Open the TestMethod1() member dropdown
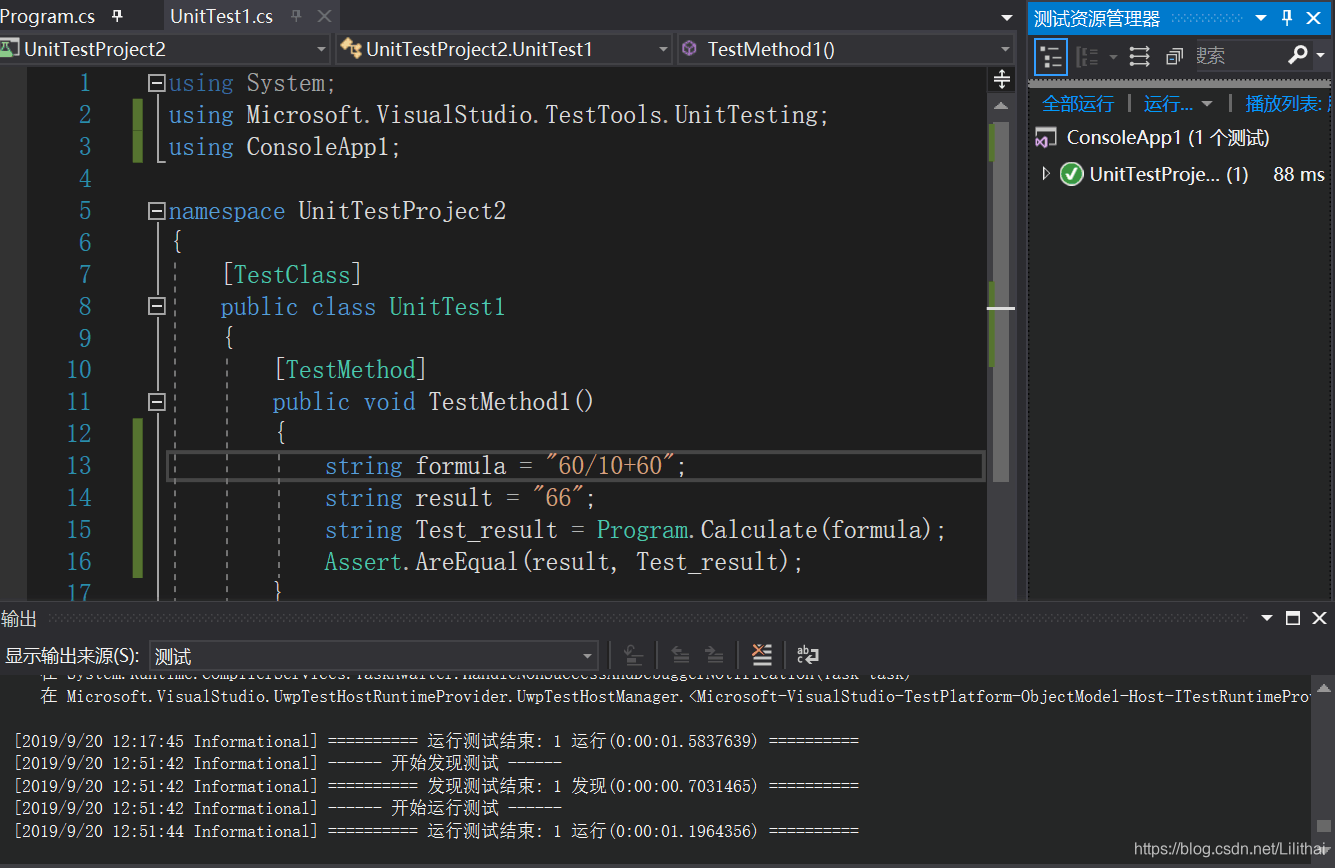The height and width of the screenshot is (868, 1335). [1005, 49]
